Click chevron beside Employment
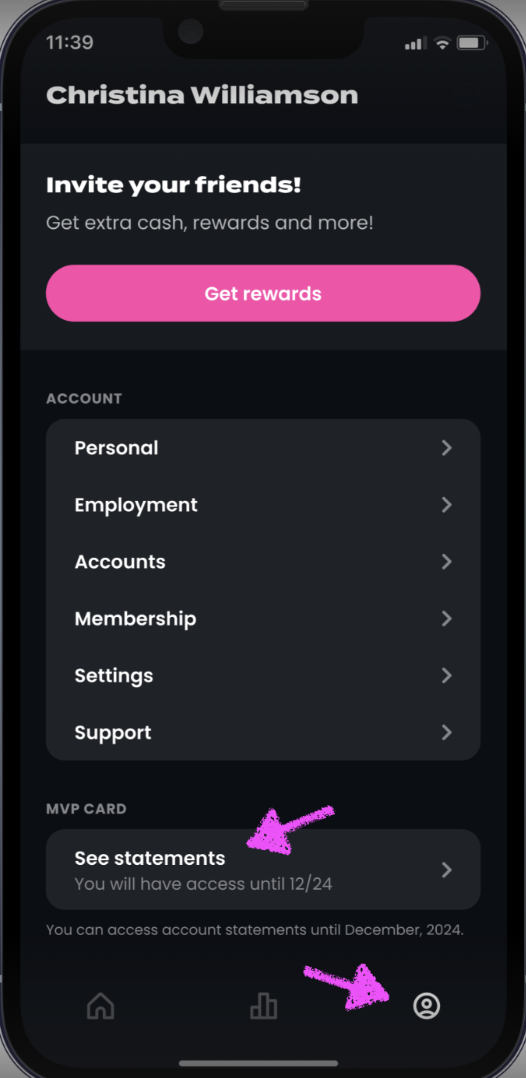 [447, 505]
